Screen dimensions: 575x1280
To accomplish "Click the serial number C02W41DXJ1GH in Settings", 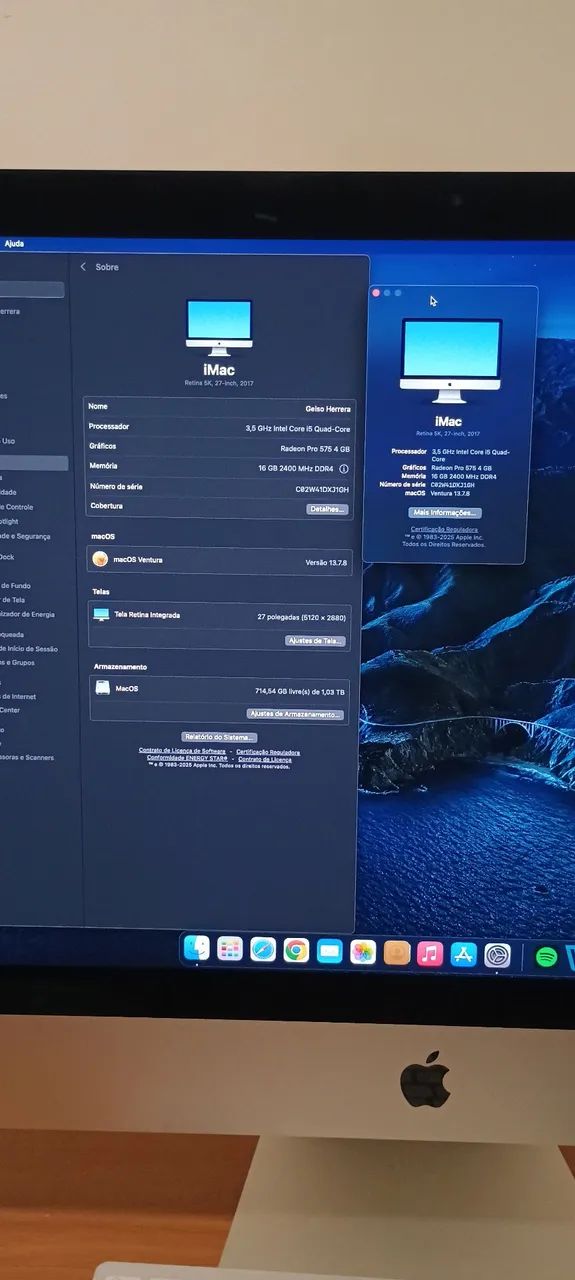I will pos(322,489).
